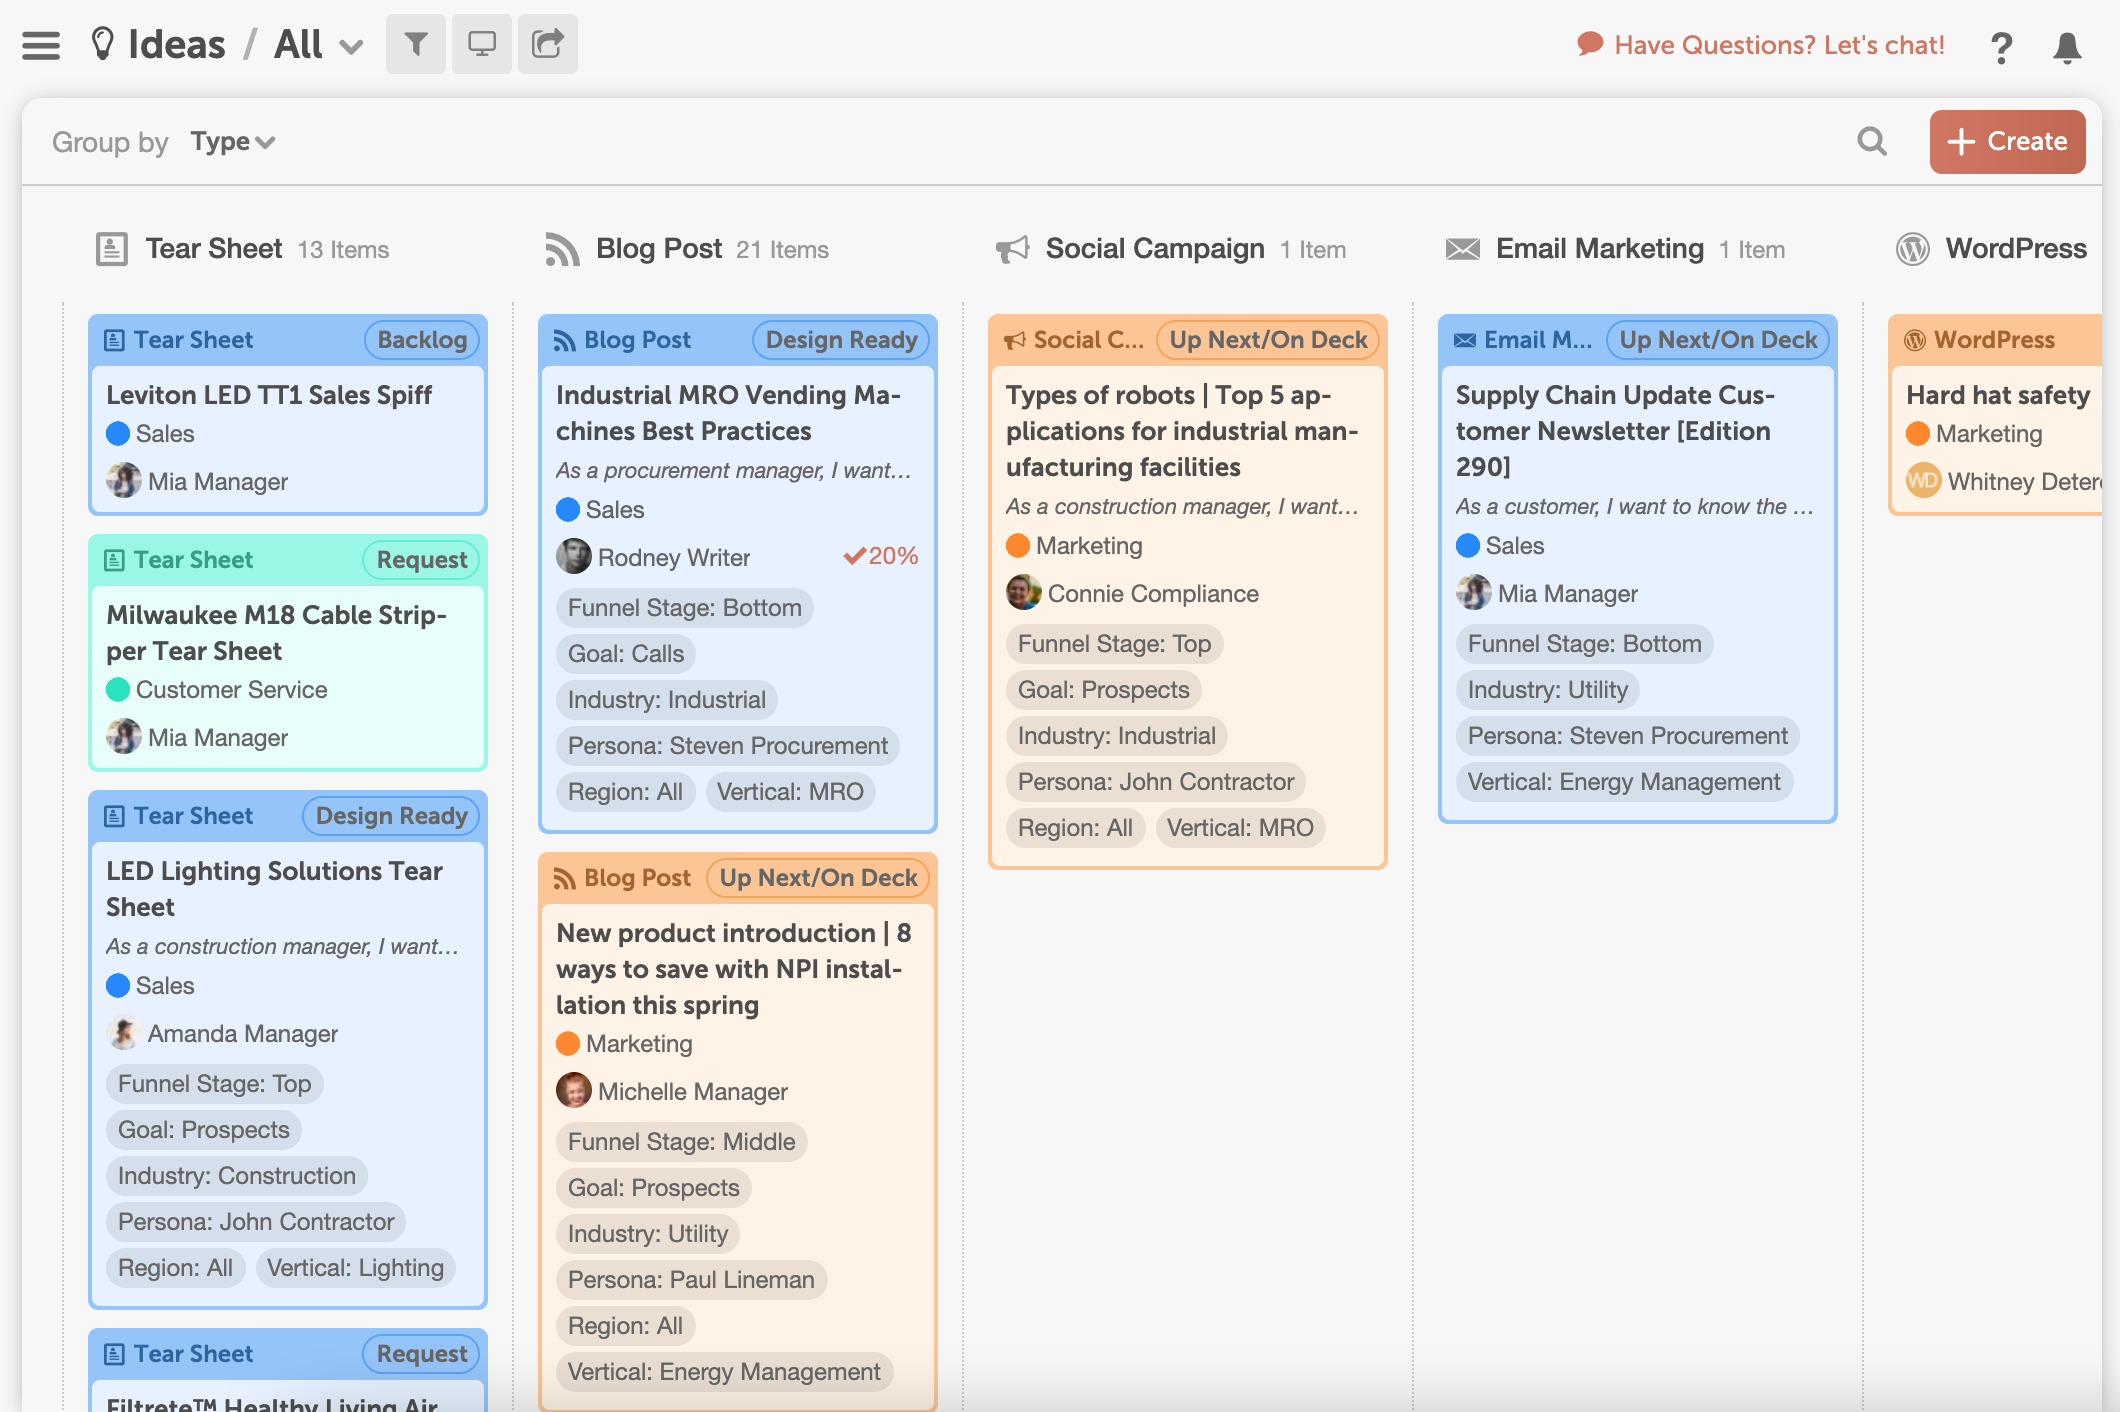Click orange Marketing dot on Hard hat card
Viewport: 2120px width, 1412px height.
[1918, 433]
